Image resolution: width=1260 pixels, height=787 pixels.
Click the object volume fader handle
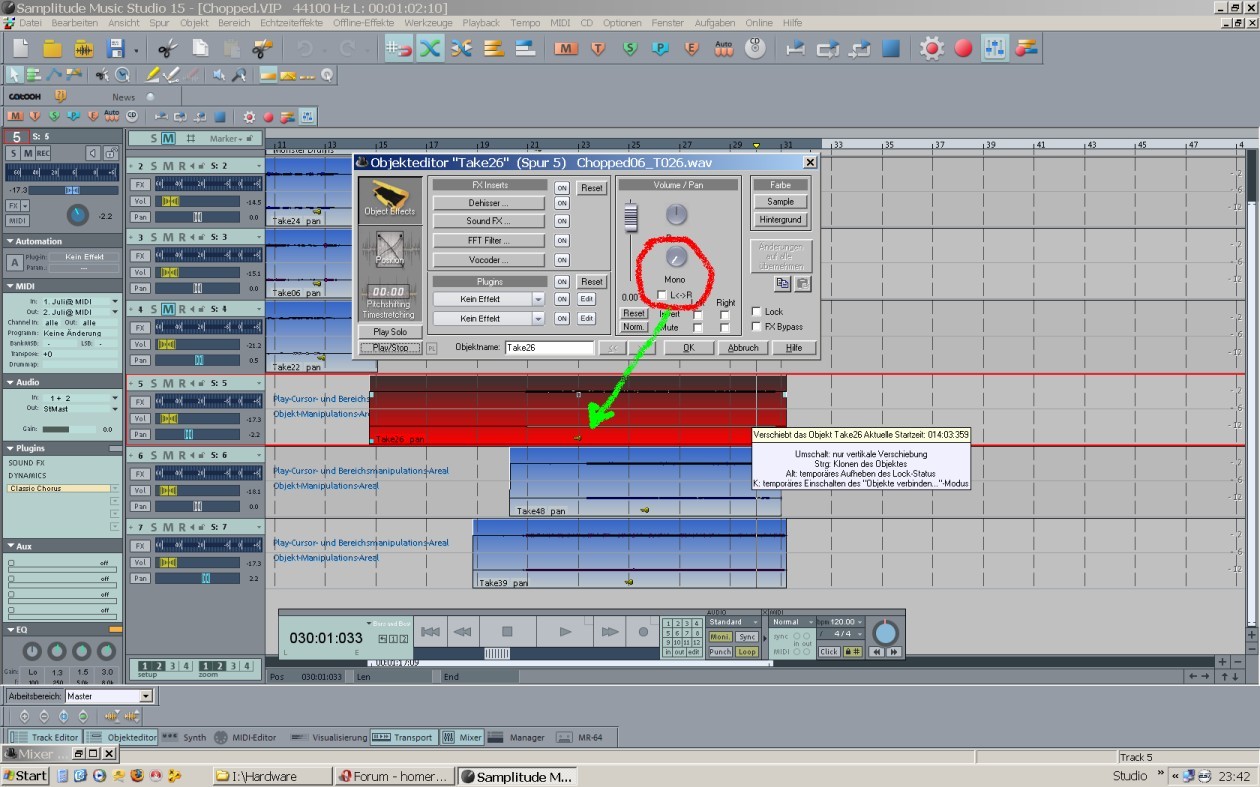coord(630,217)
